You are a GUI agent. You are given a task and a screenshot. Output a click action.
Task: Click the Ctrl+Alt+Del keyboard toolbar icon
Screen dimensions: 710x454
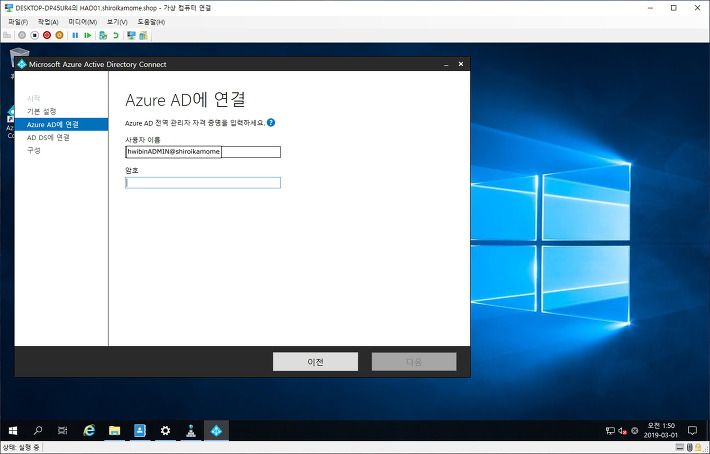tap(7, 35)
